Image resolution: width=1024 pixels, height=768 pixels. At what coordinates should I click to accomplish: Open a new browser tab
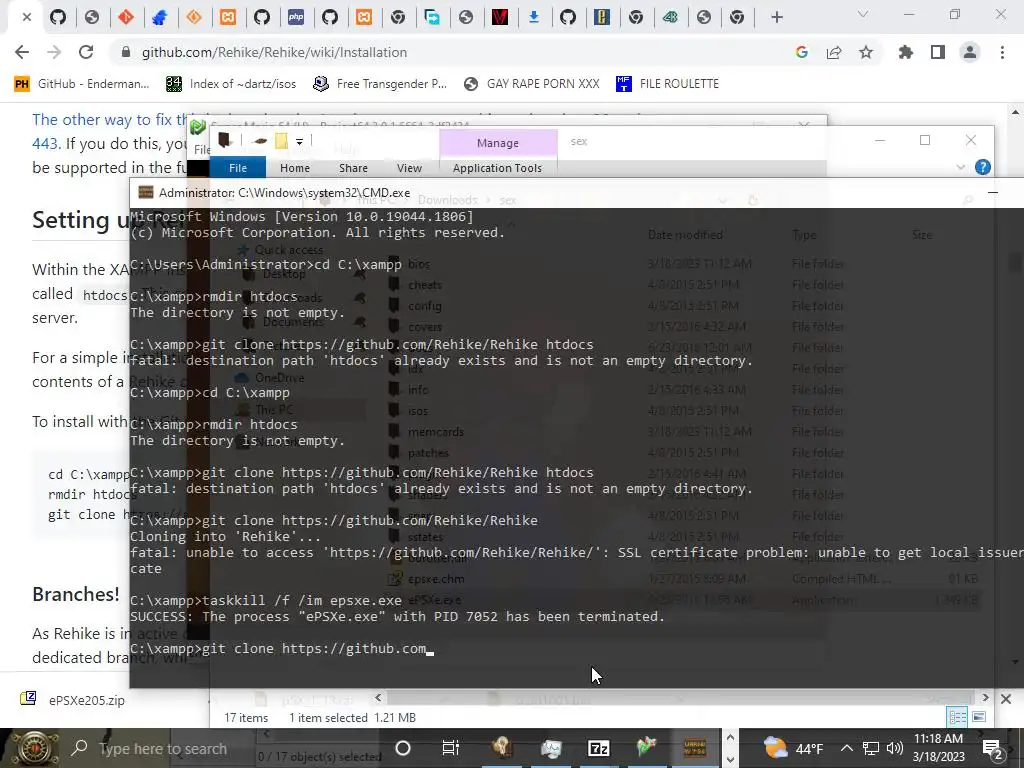776,17
